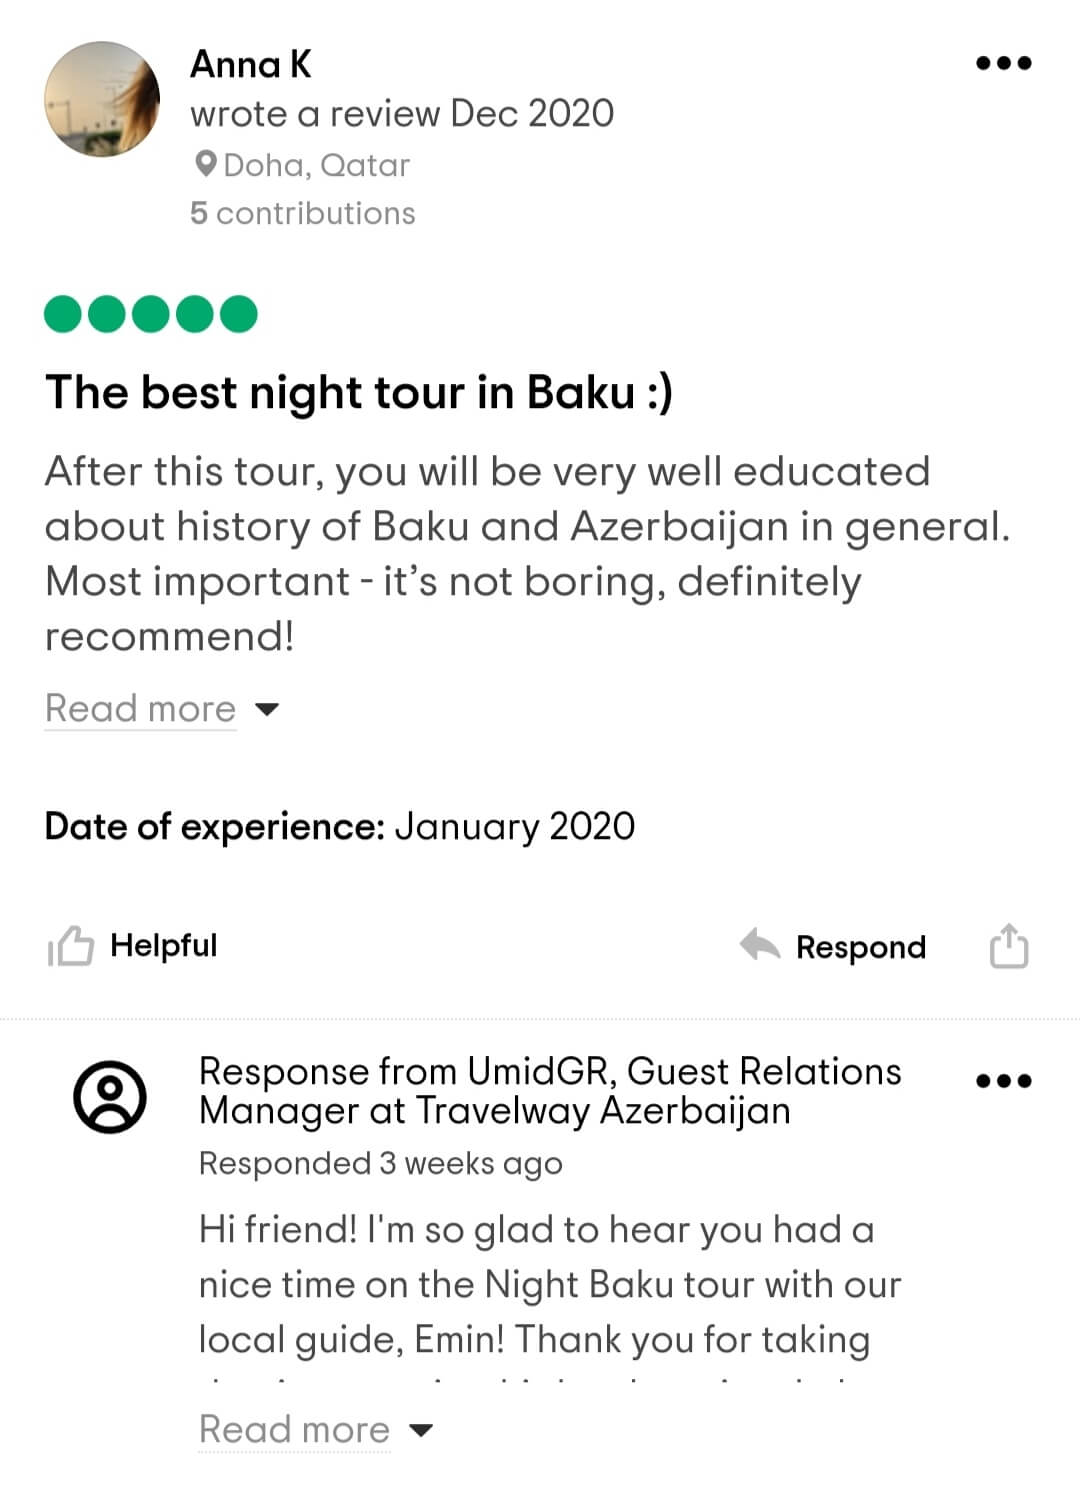Open the review title 'The best night tour in Baku'

coord(359,392)
